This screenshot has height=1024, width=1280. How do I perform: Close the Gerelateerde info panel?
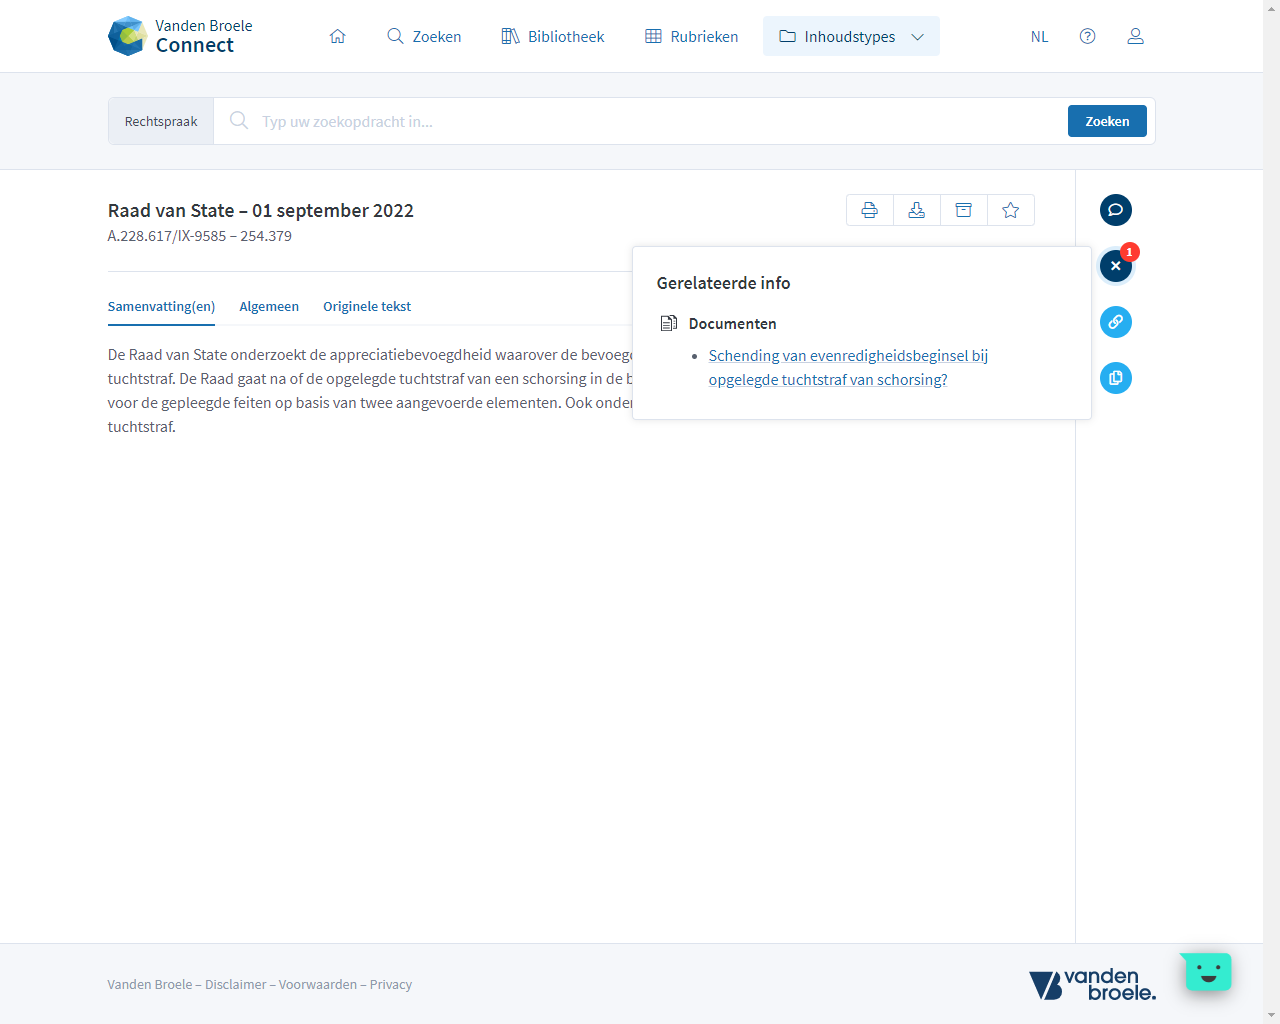[1116, 266]
